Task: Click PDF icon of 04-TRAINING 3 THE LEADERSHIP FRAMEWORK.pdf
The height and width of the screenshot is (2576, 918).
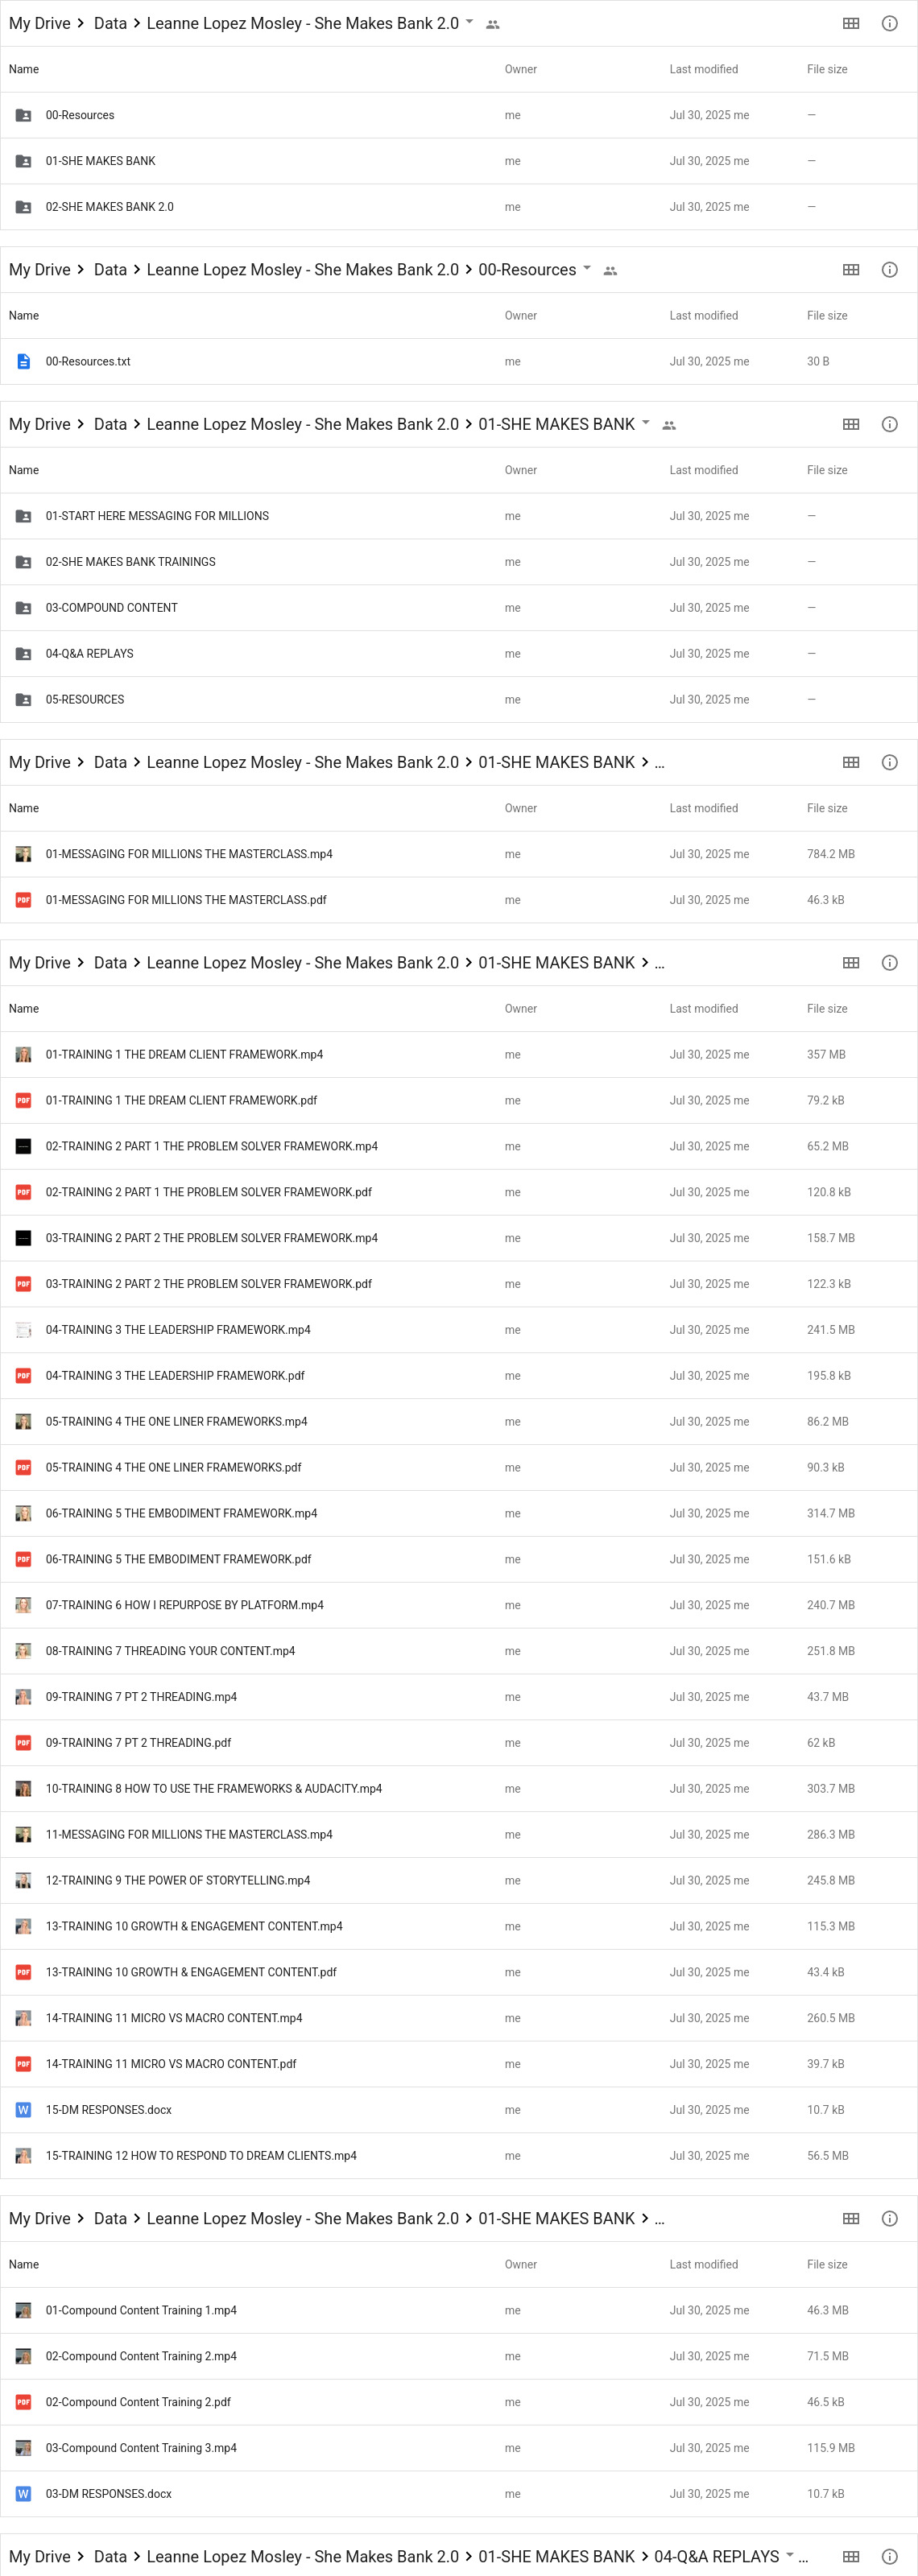Action: (23, 1376)
